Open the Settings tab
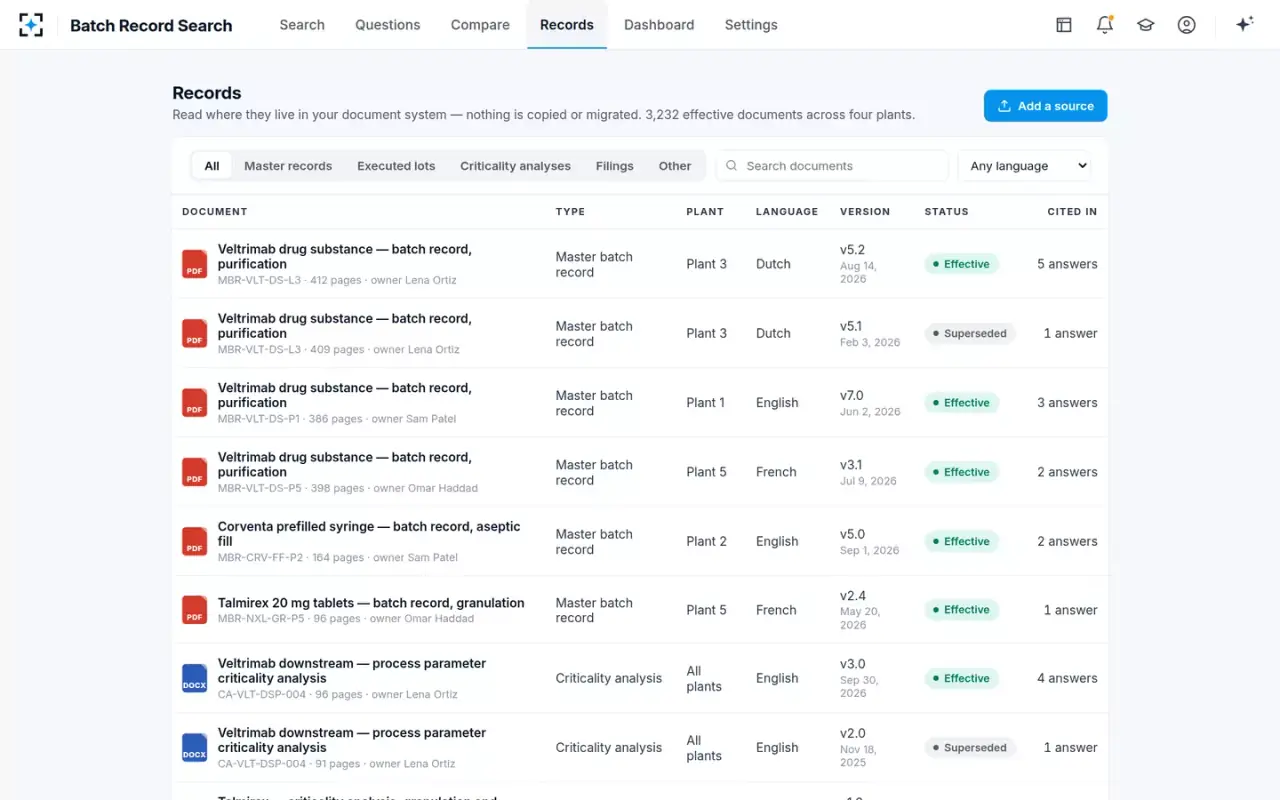The image size is (1280, 800). point(751,25)
